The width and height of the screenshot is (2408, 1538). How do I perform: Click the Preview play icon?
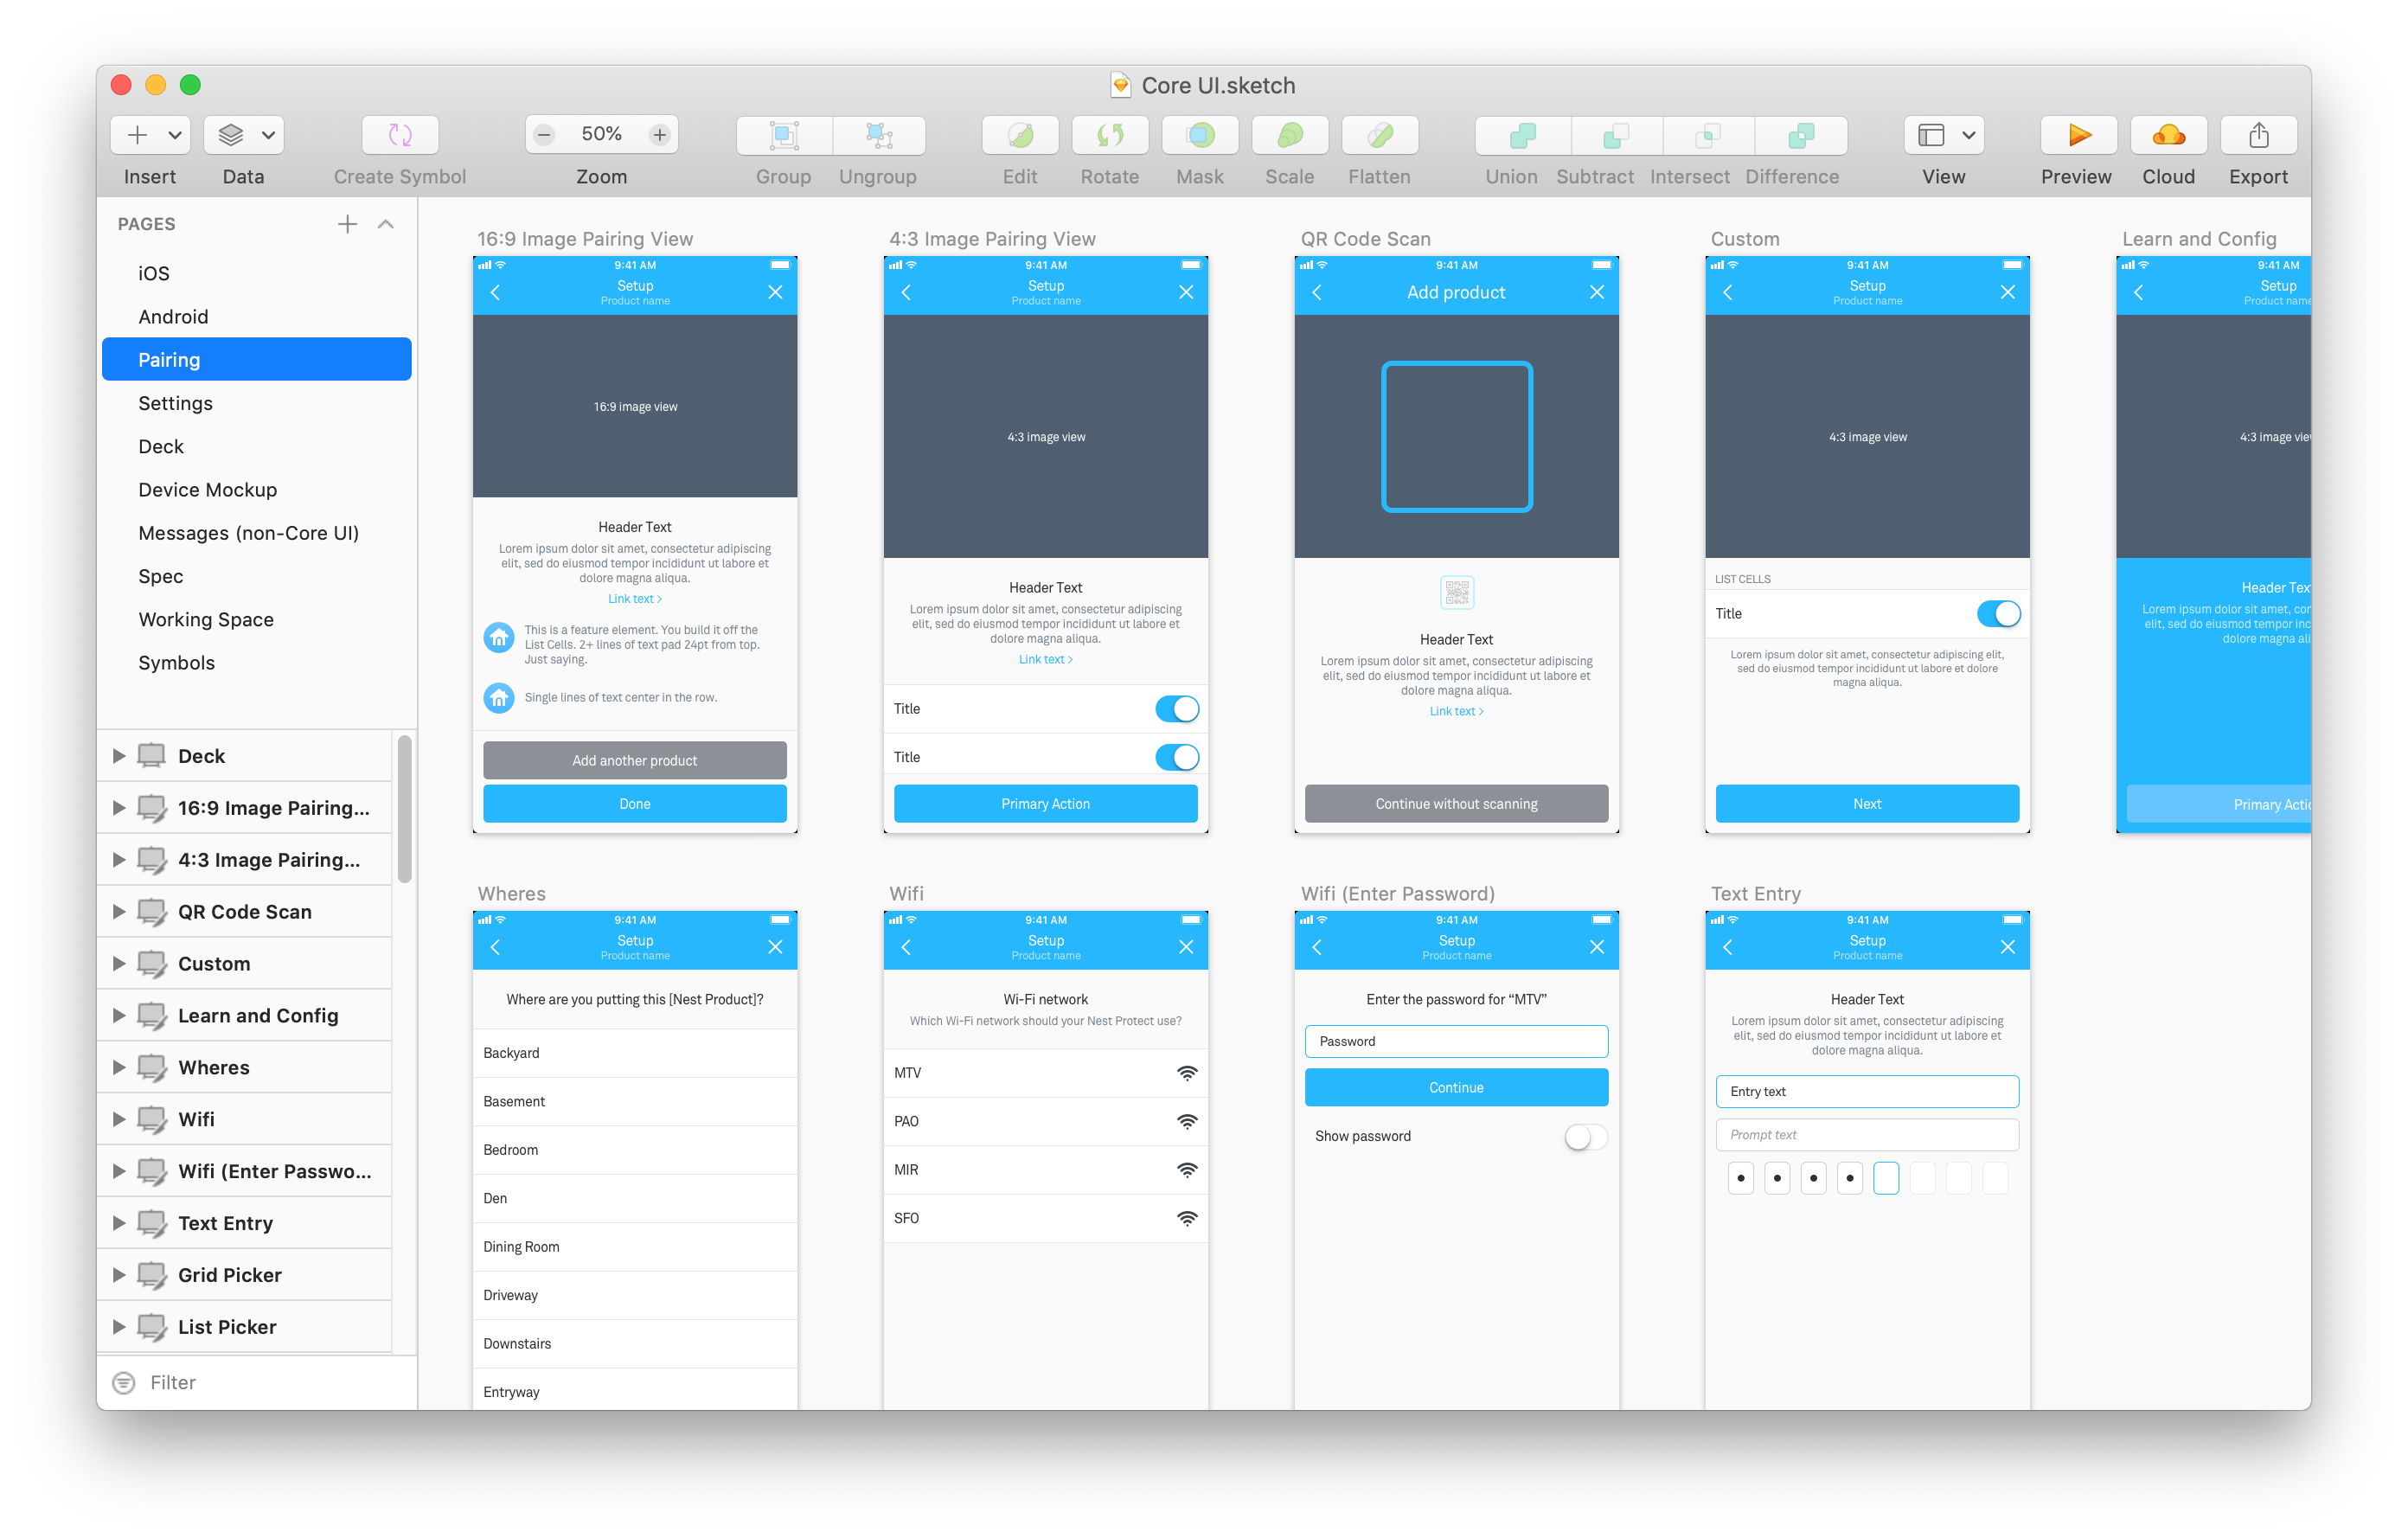[2077, 135]
